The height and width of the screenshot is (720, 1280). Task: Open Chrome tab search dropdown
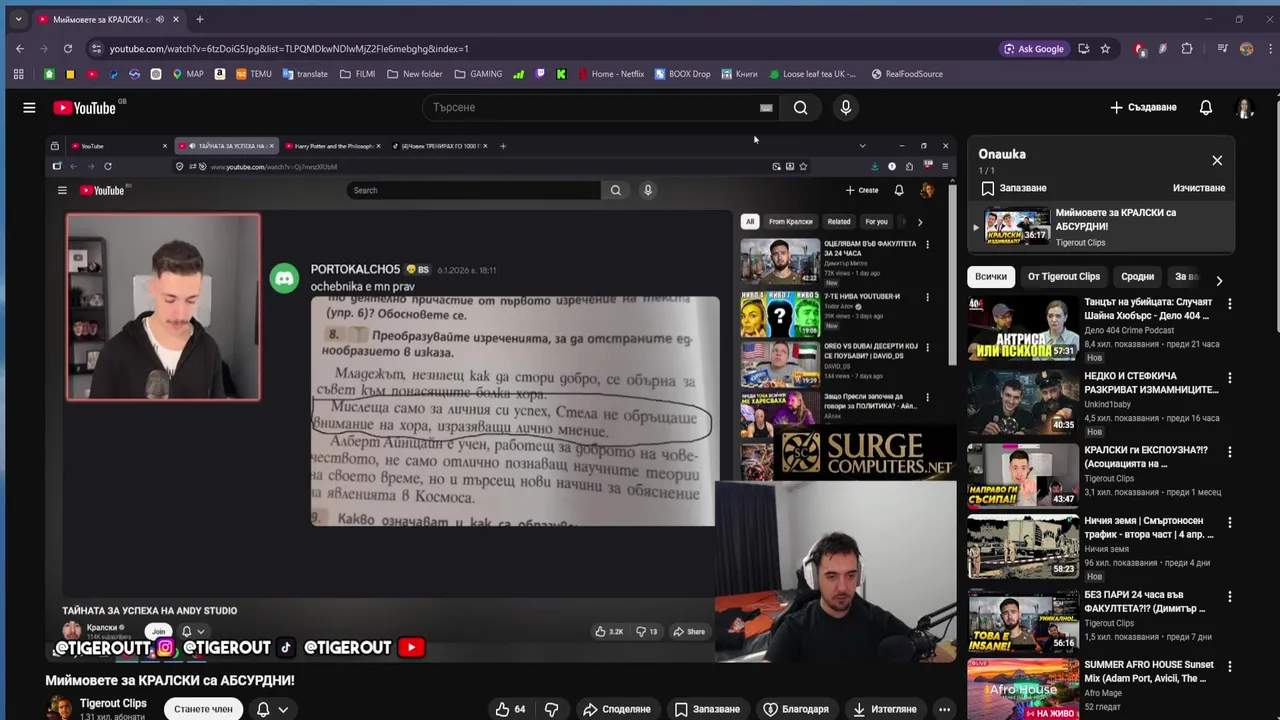18,19
